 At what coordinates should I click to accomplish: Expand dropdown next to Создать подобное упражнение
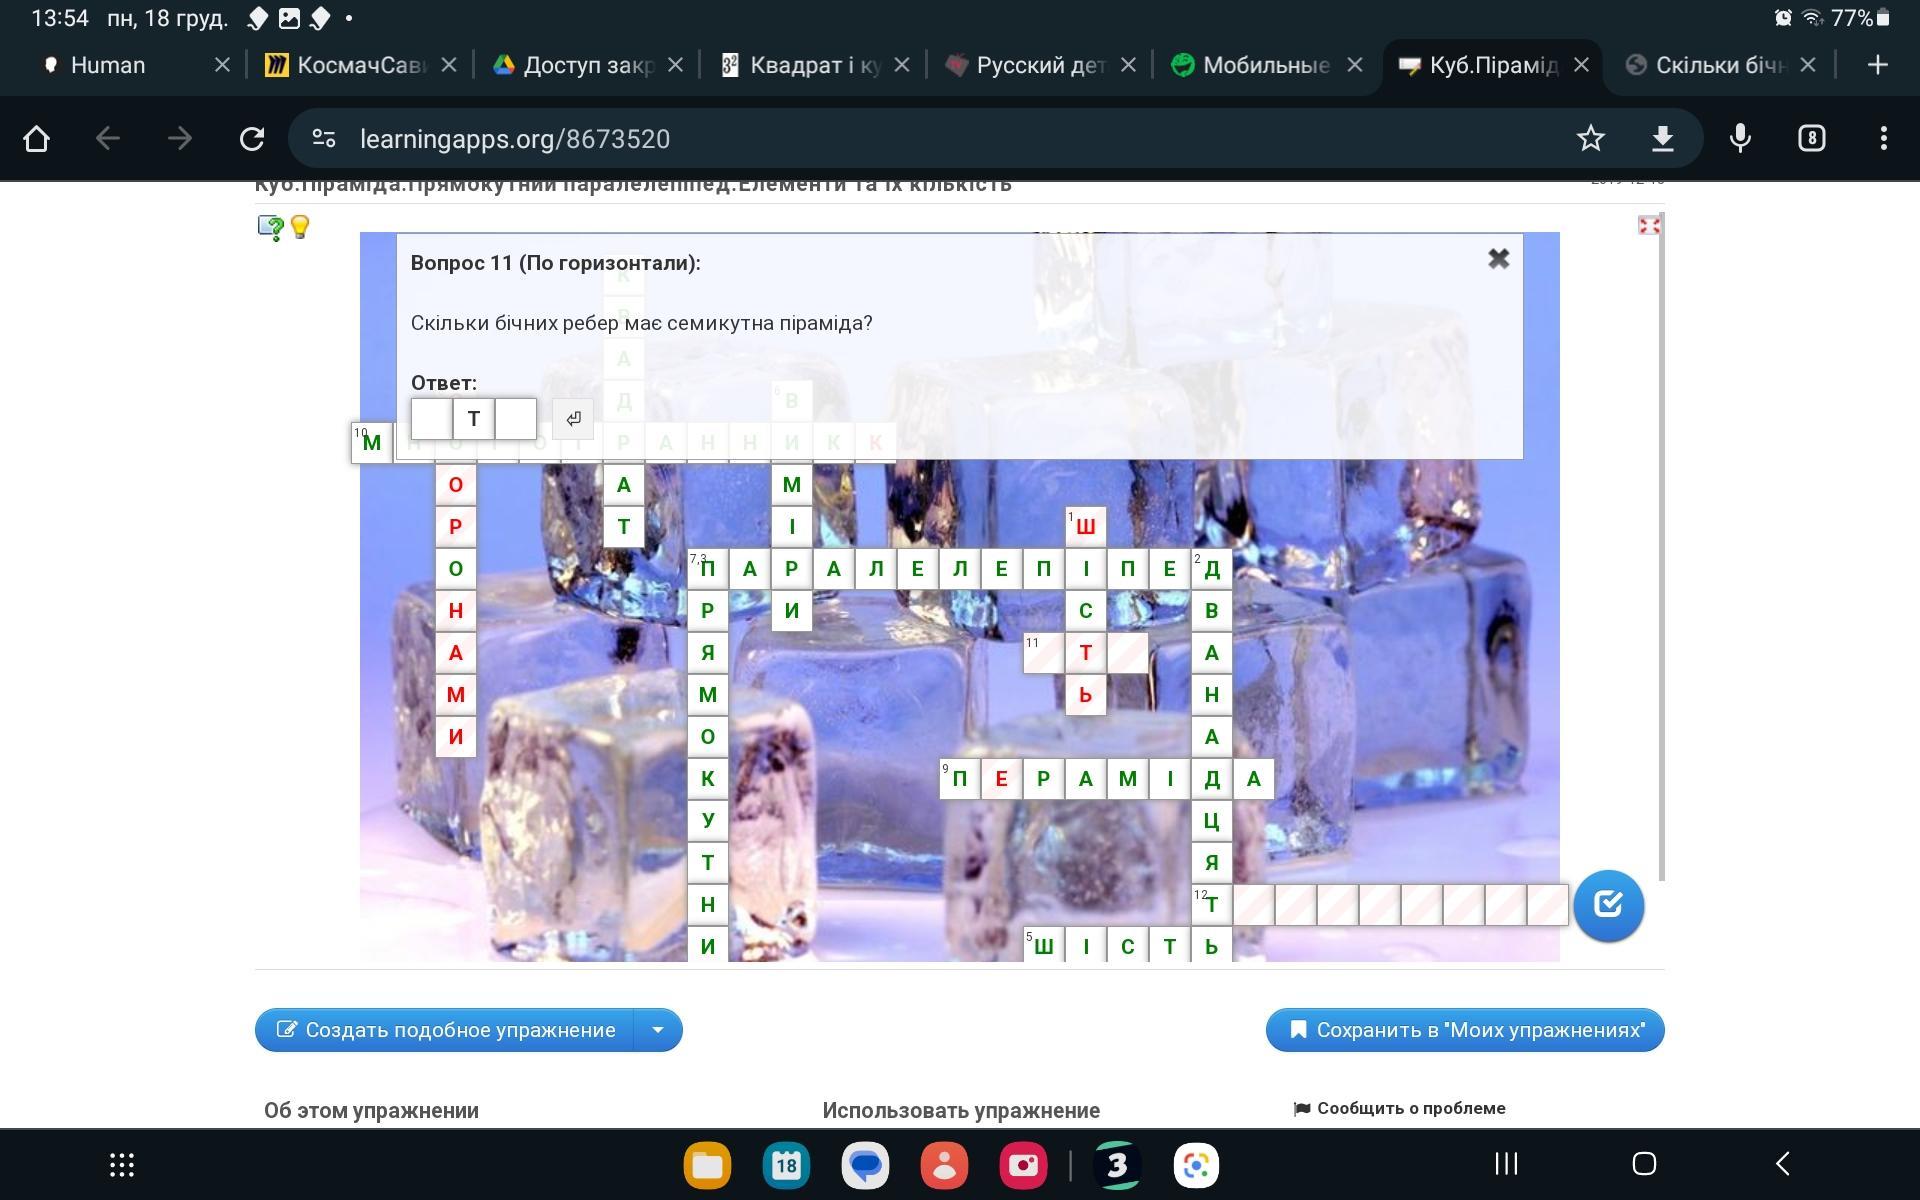coord(658,1030)
